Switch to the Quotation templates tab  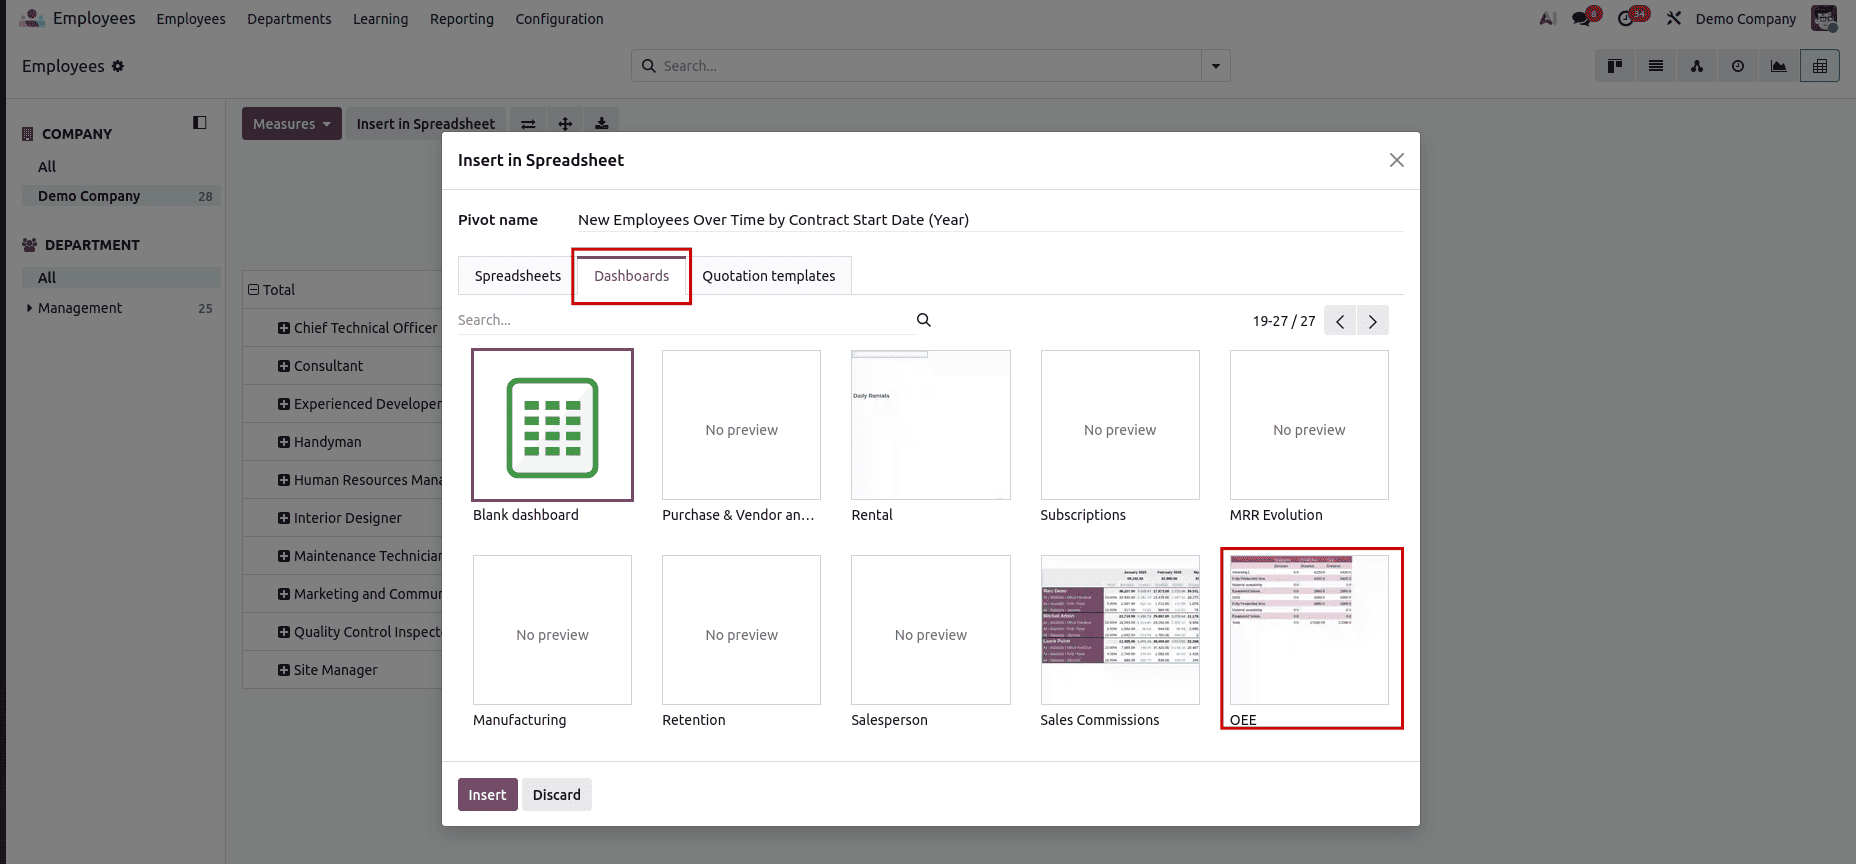click(x=769, y=276)
